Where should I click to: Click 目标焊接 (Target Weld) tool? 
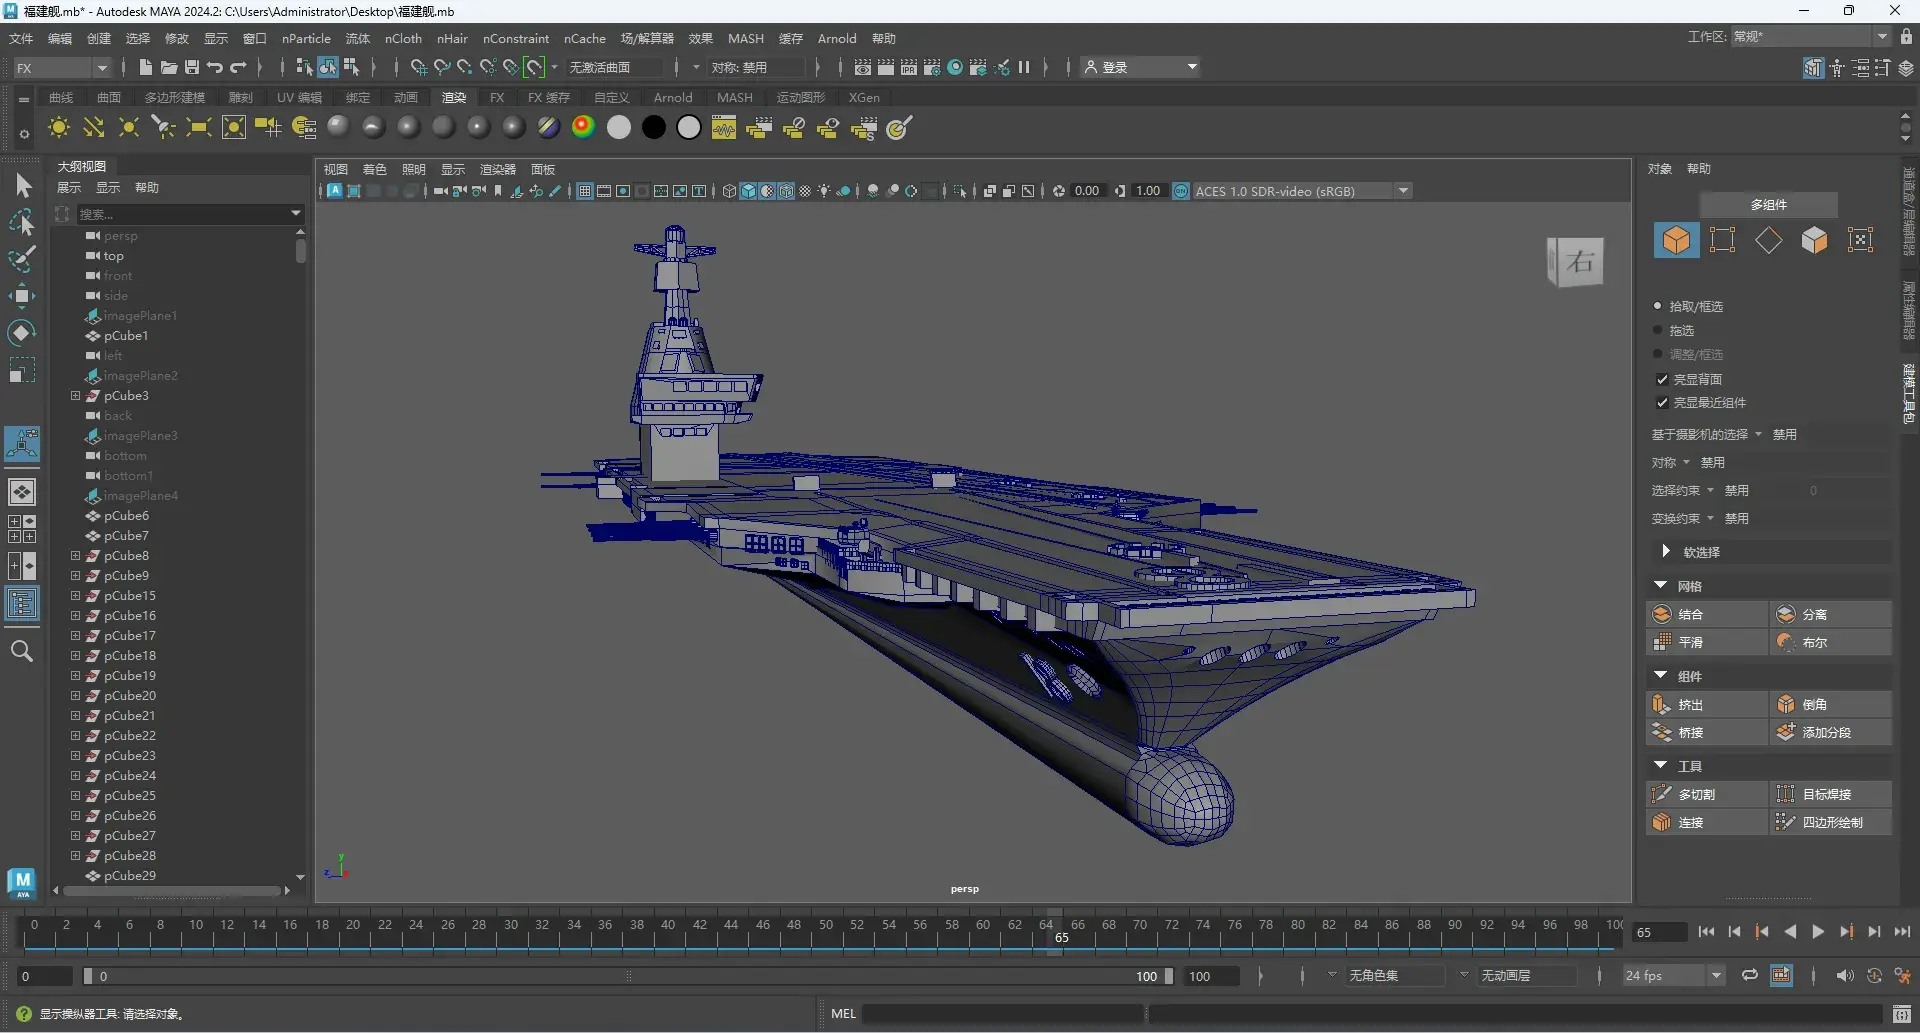[x=1831, y=794]
